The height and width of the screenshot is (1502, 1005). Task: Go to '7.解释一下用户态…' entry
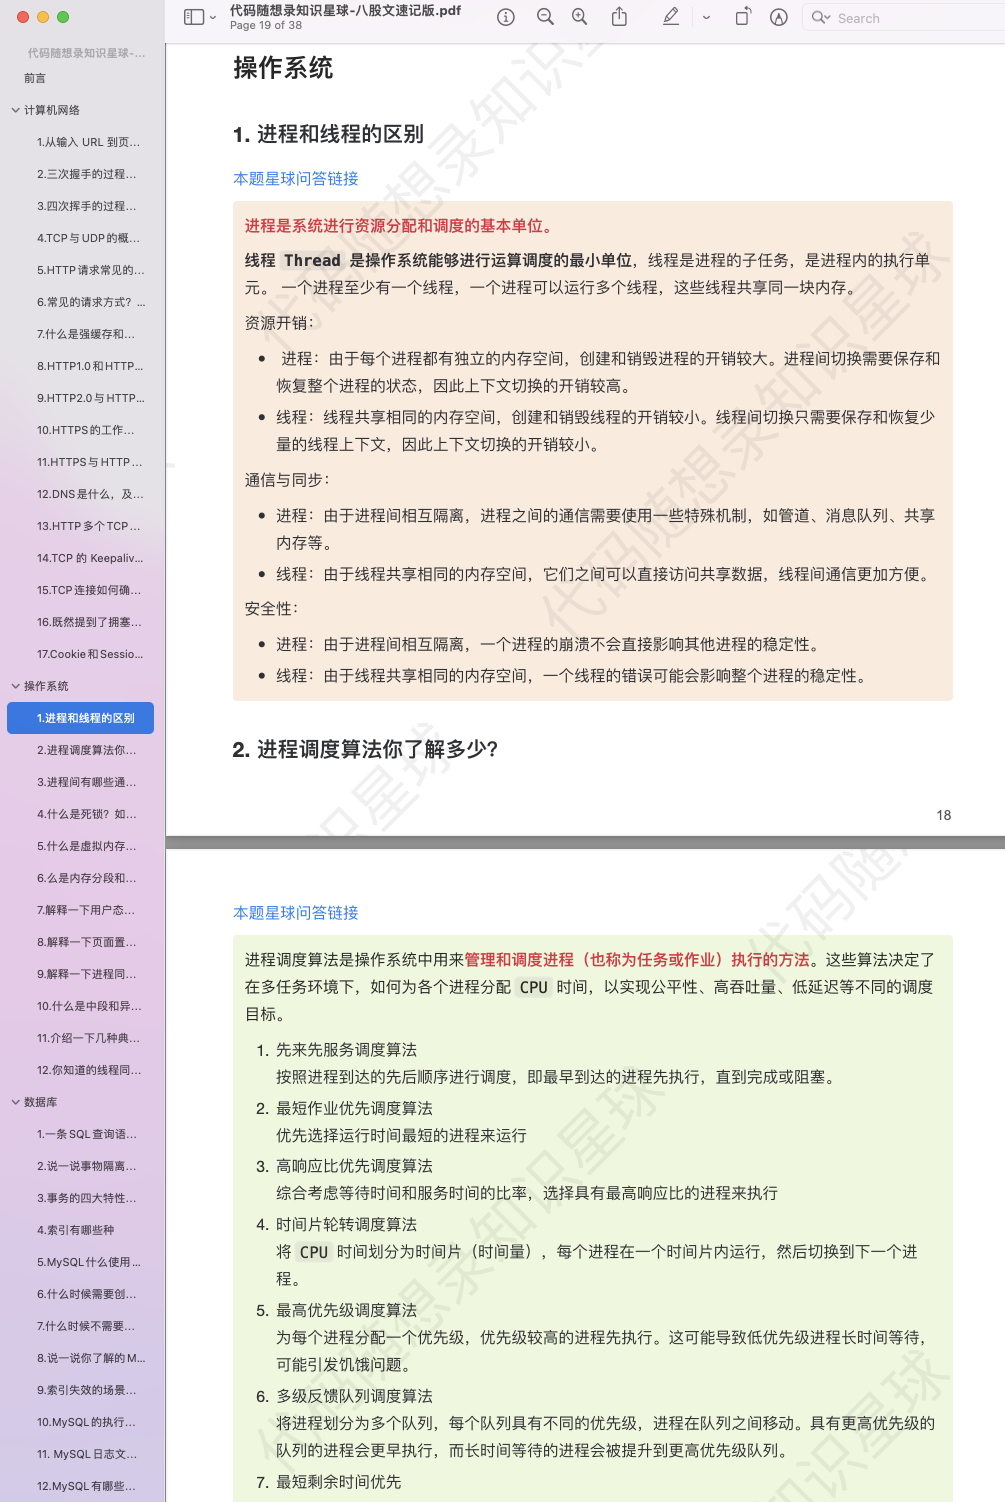[x=86, y=910]
